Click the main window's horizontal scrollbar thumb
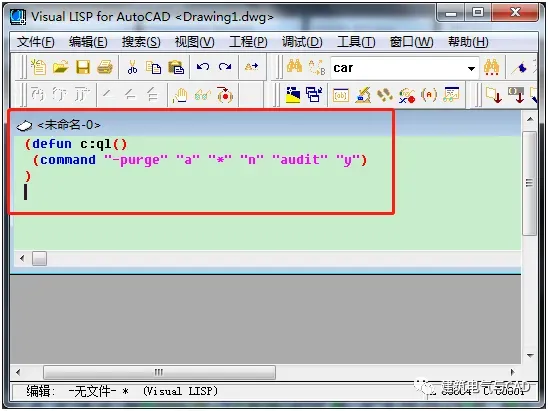The height and width of the screenshot is (411, 548). pos(159,372)
